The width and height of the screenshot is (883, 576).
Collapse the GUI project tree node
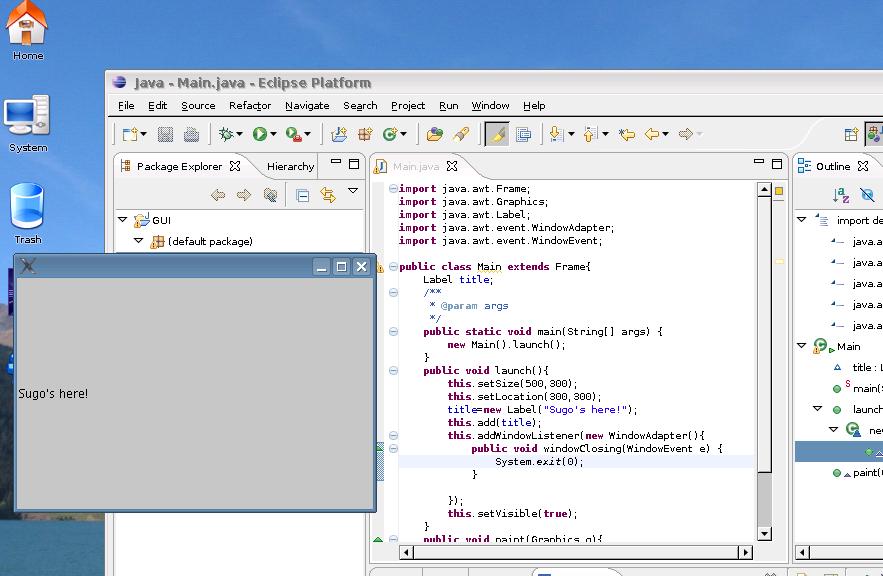tap(122, 220)
